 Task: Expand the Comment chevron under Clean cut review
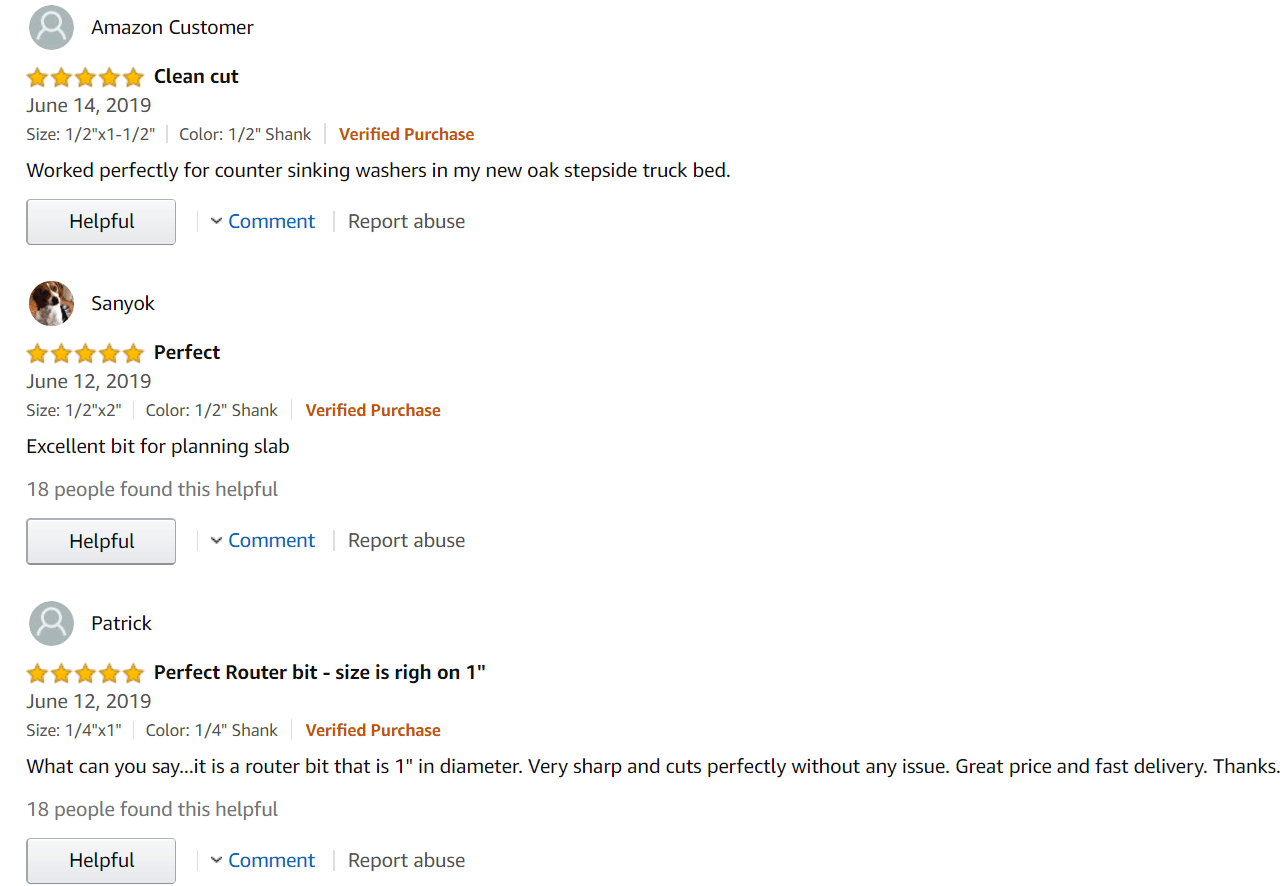[216, 221]
